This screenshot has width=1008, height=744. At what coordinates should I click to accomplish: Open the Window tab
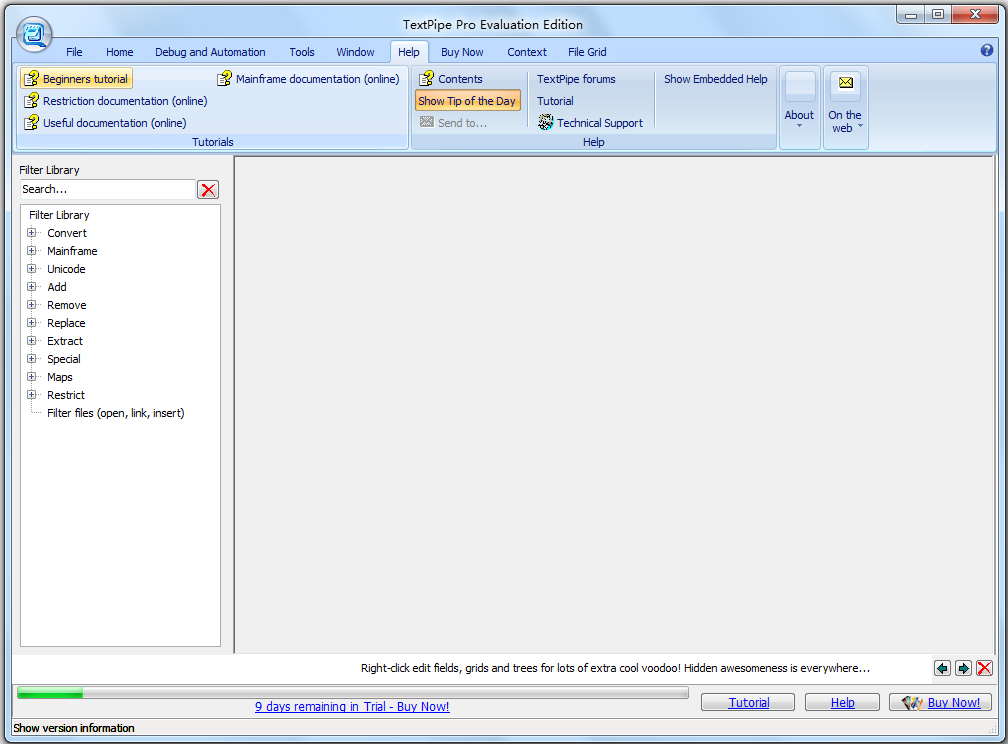355,52
